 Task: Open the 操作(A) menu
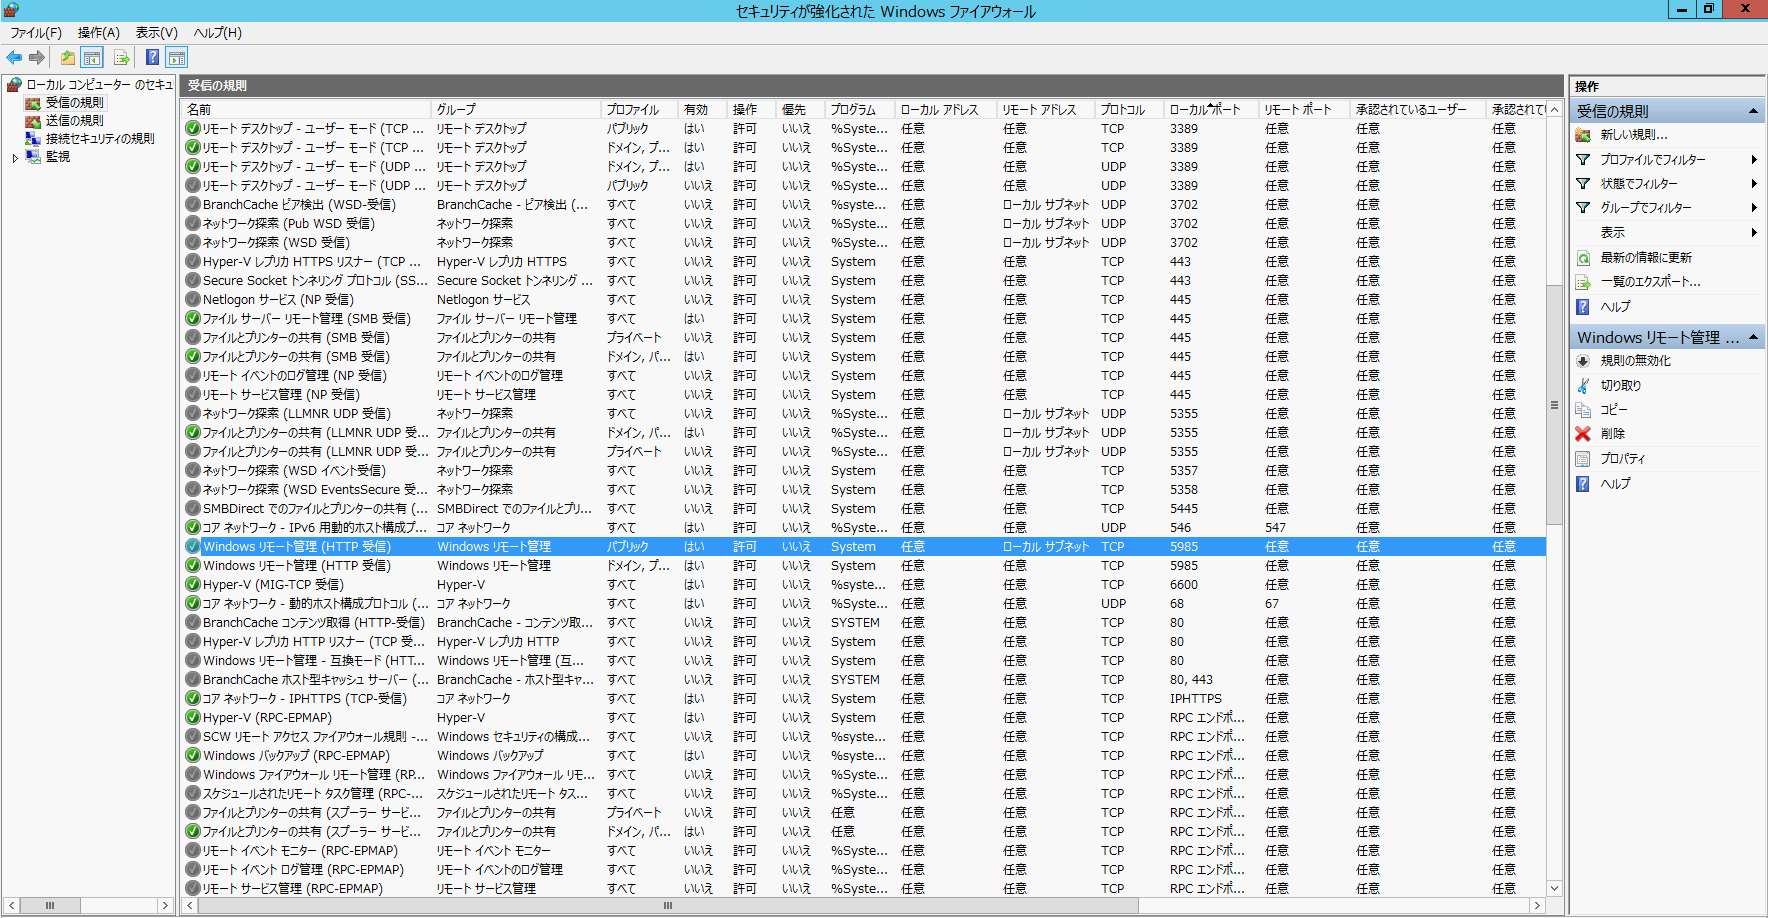tap(99, 33)
